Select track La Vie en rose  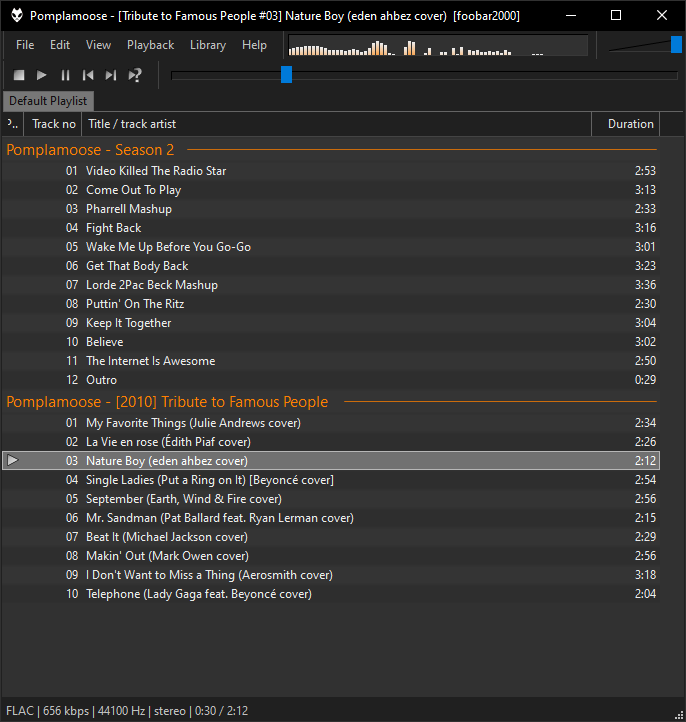click(x=331, y=442)
